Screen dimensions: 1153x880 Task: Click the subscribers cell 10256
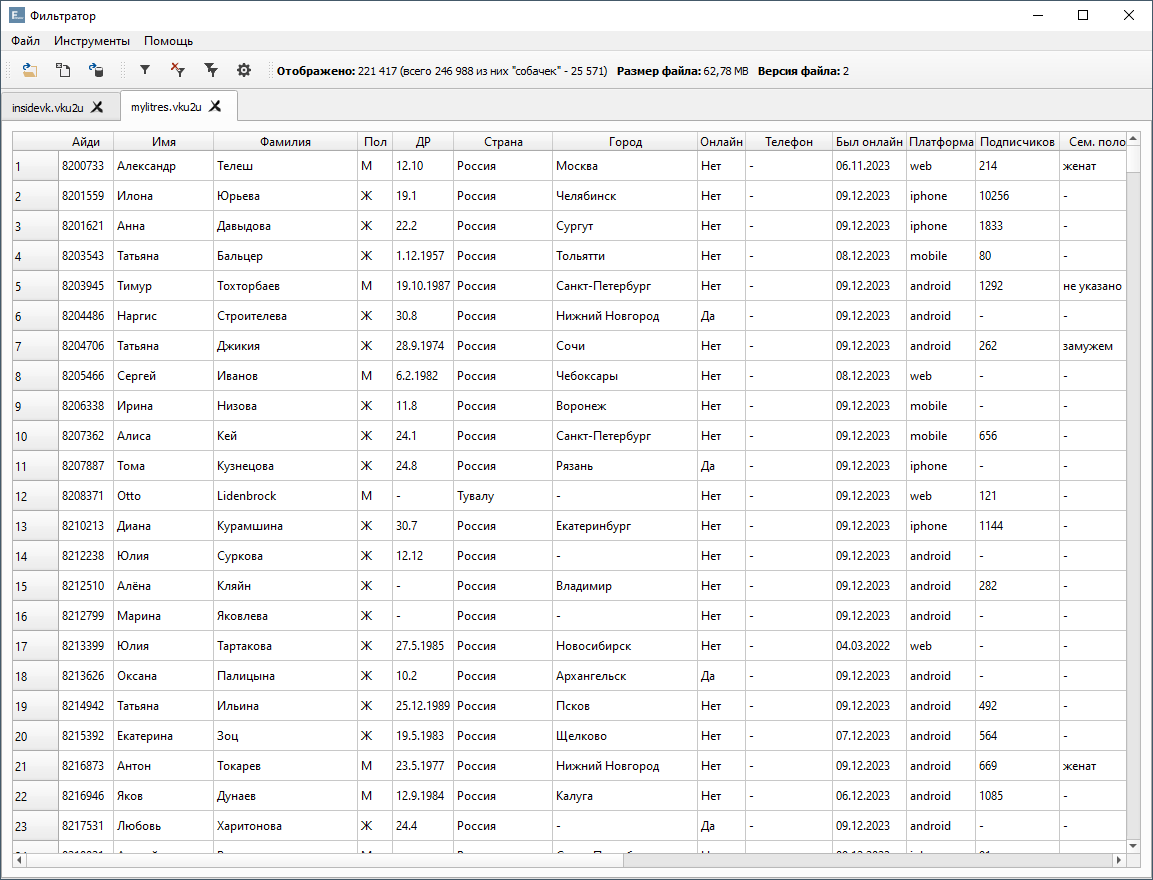pos(1018,196)
